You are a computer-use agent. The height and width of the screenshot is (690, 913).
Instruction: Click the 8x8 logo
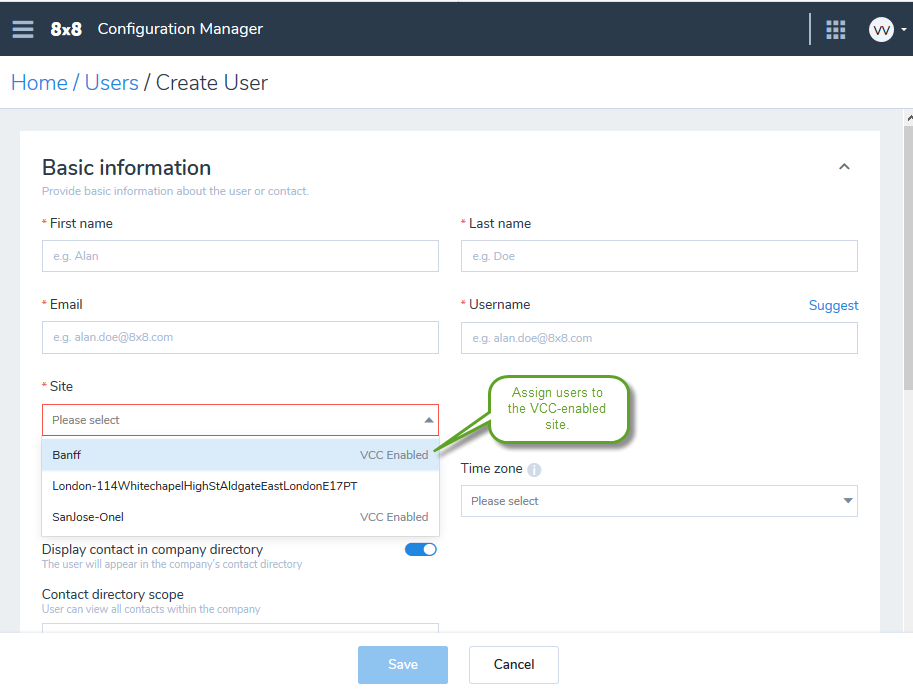(x=66, y=29)
